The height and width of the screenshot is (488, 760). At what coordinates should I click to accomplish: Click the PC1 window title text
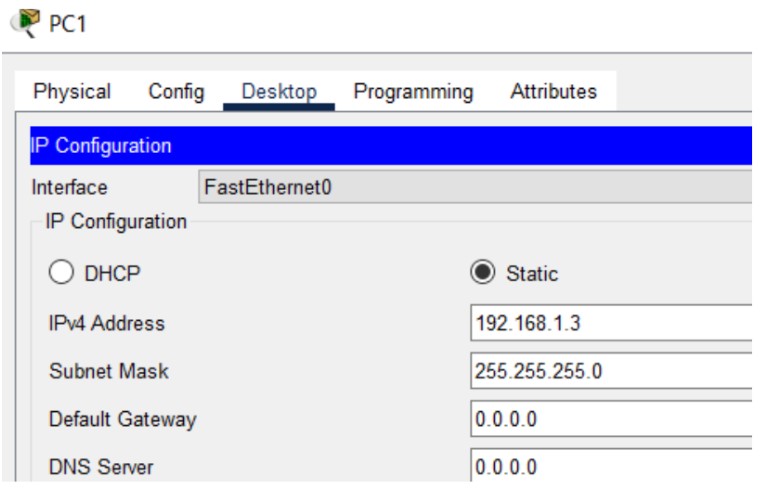pyautogui.click(x=68, y=24)
